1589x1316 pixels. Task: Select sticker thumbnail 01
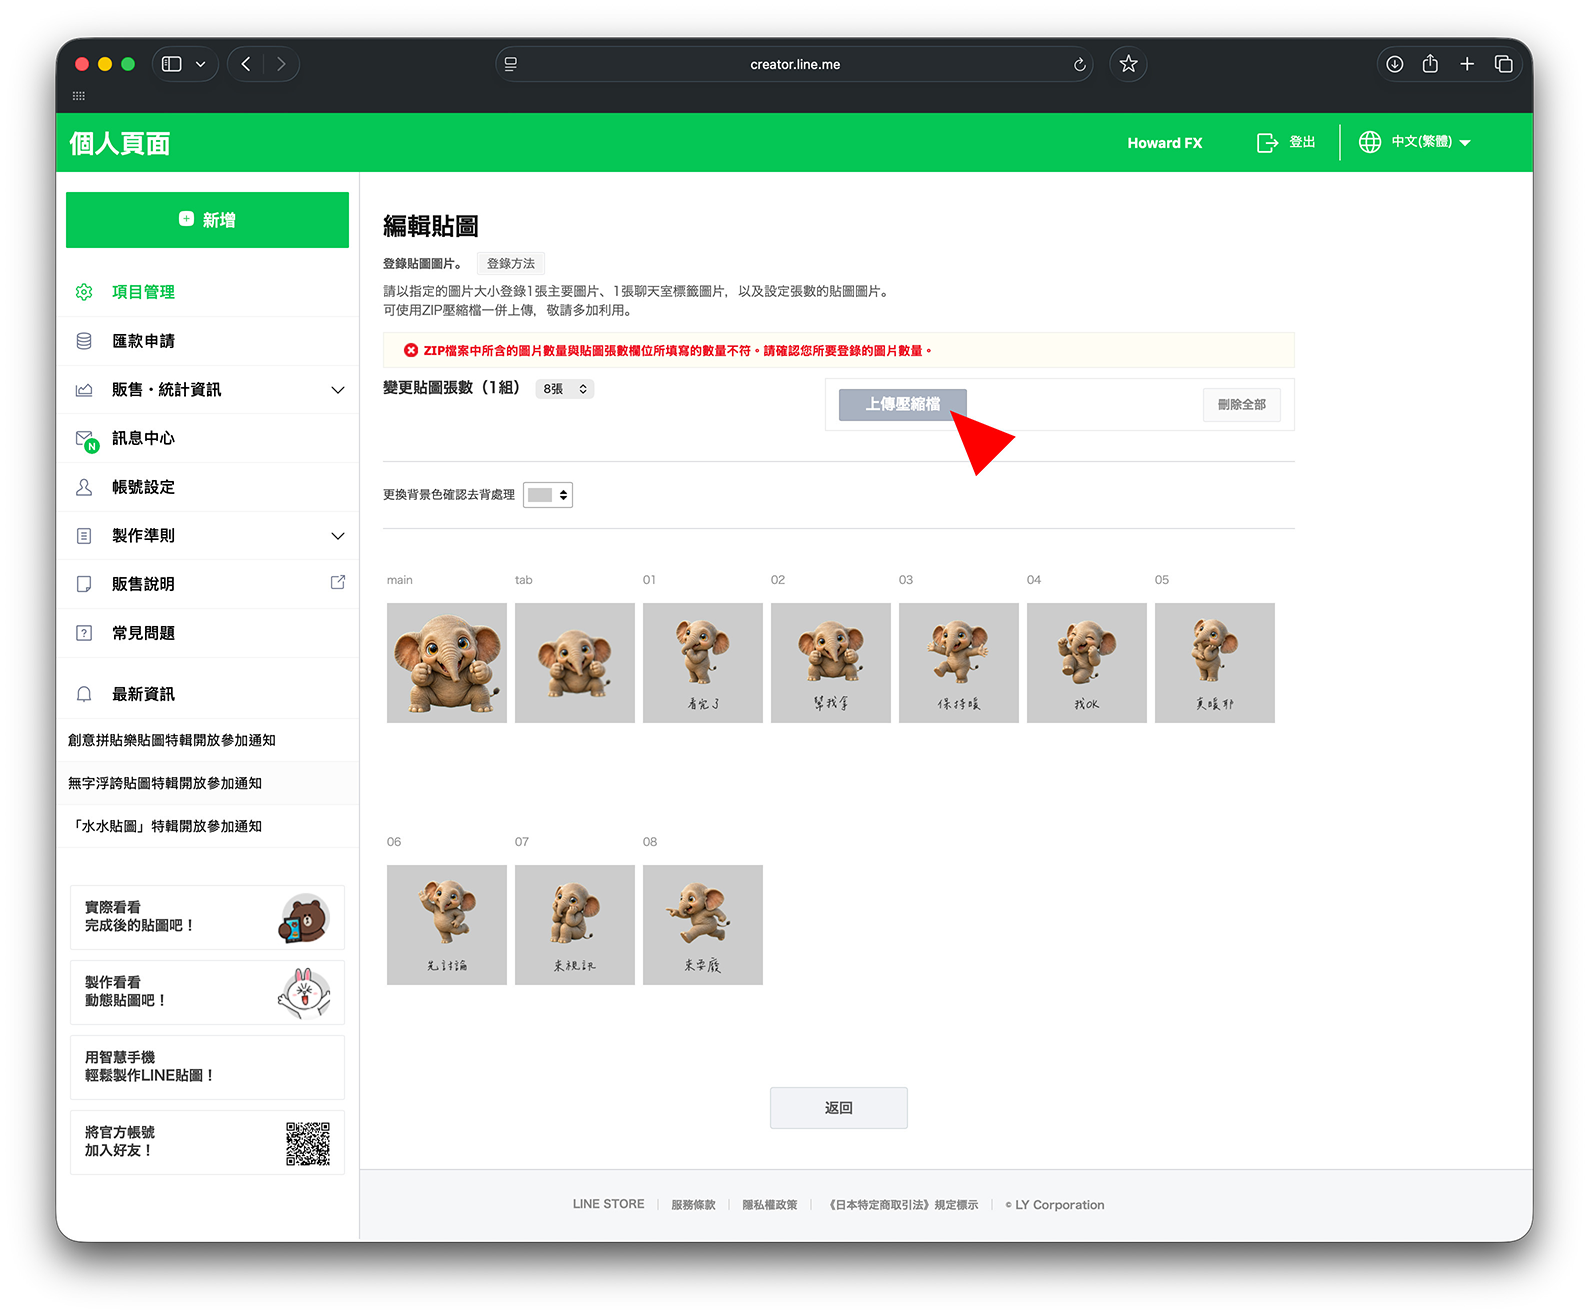pos(703,663)
